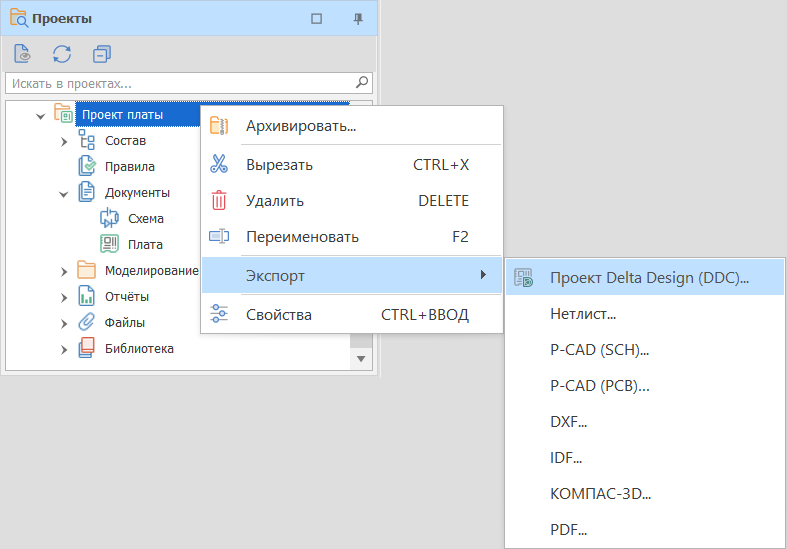Expand the Файлы node
This screenshot has height=549, width=787.
(x=64, y=324)
